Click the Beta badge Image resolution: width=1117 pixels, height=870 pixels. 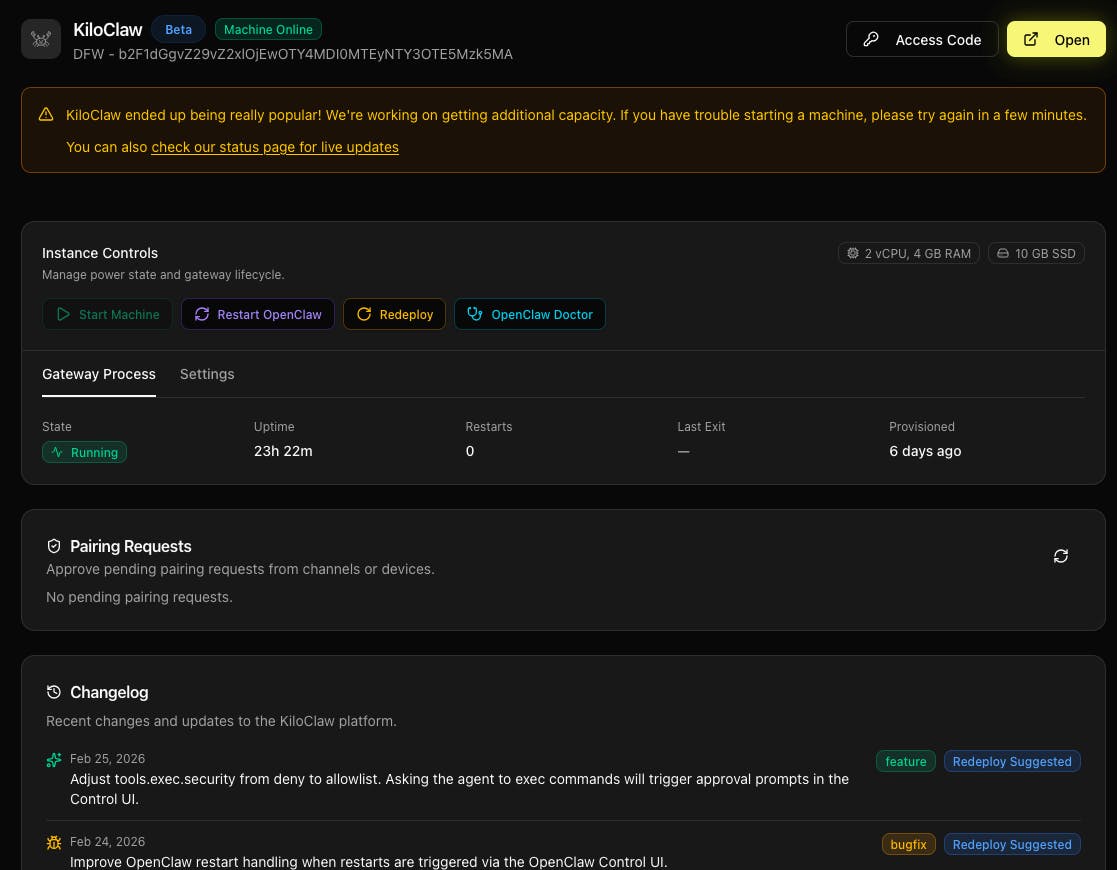(x=178, y=29)
